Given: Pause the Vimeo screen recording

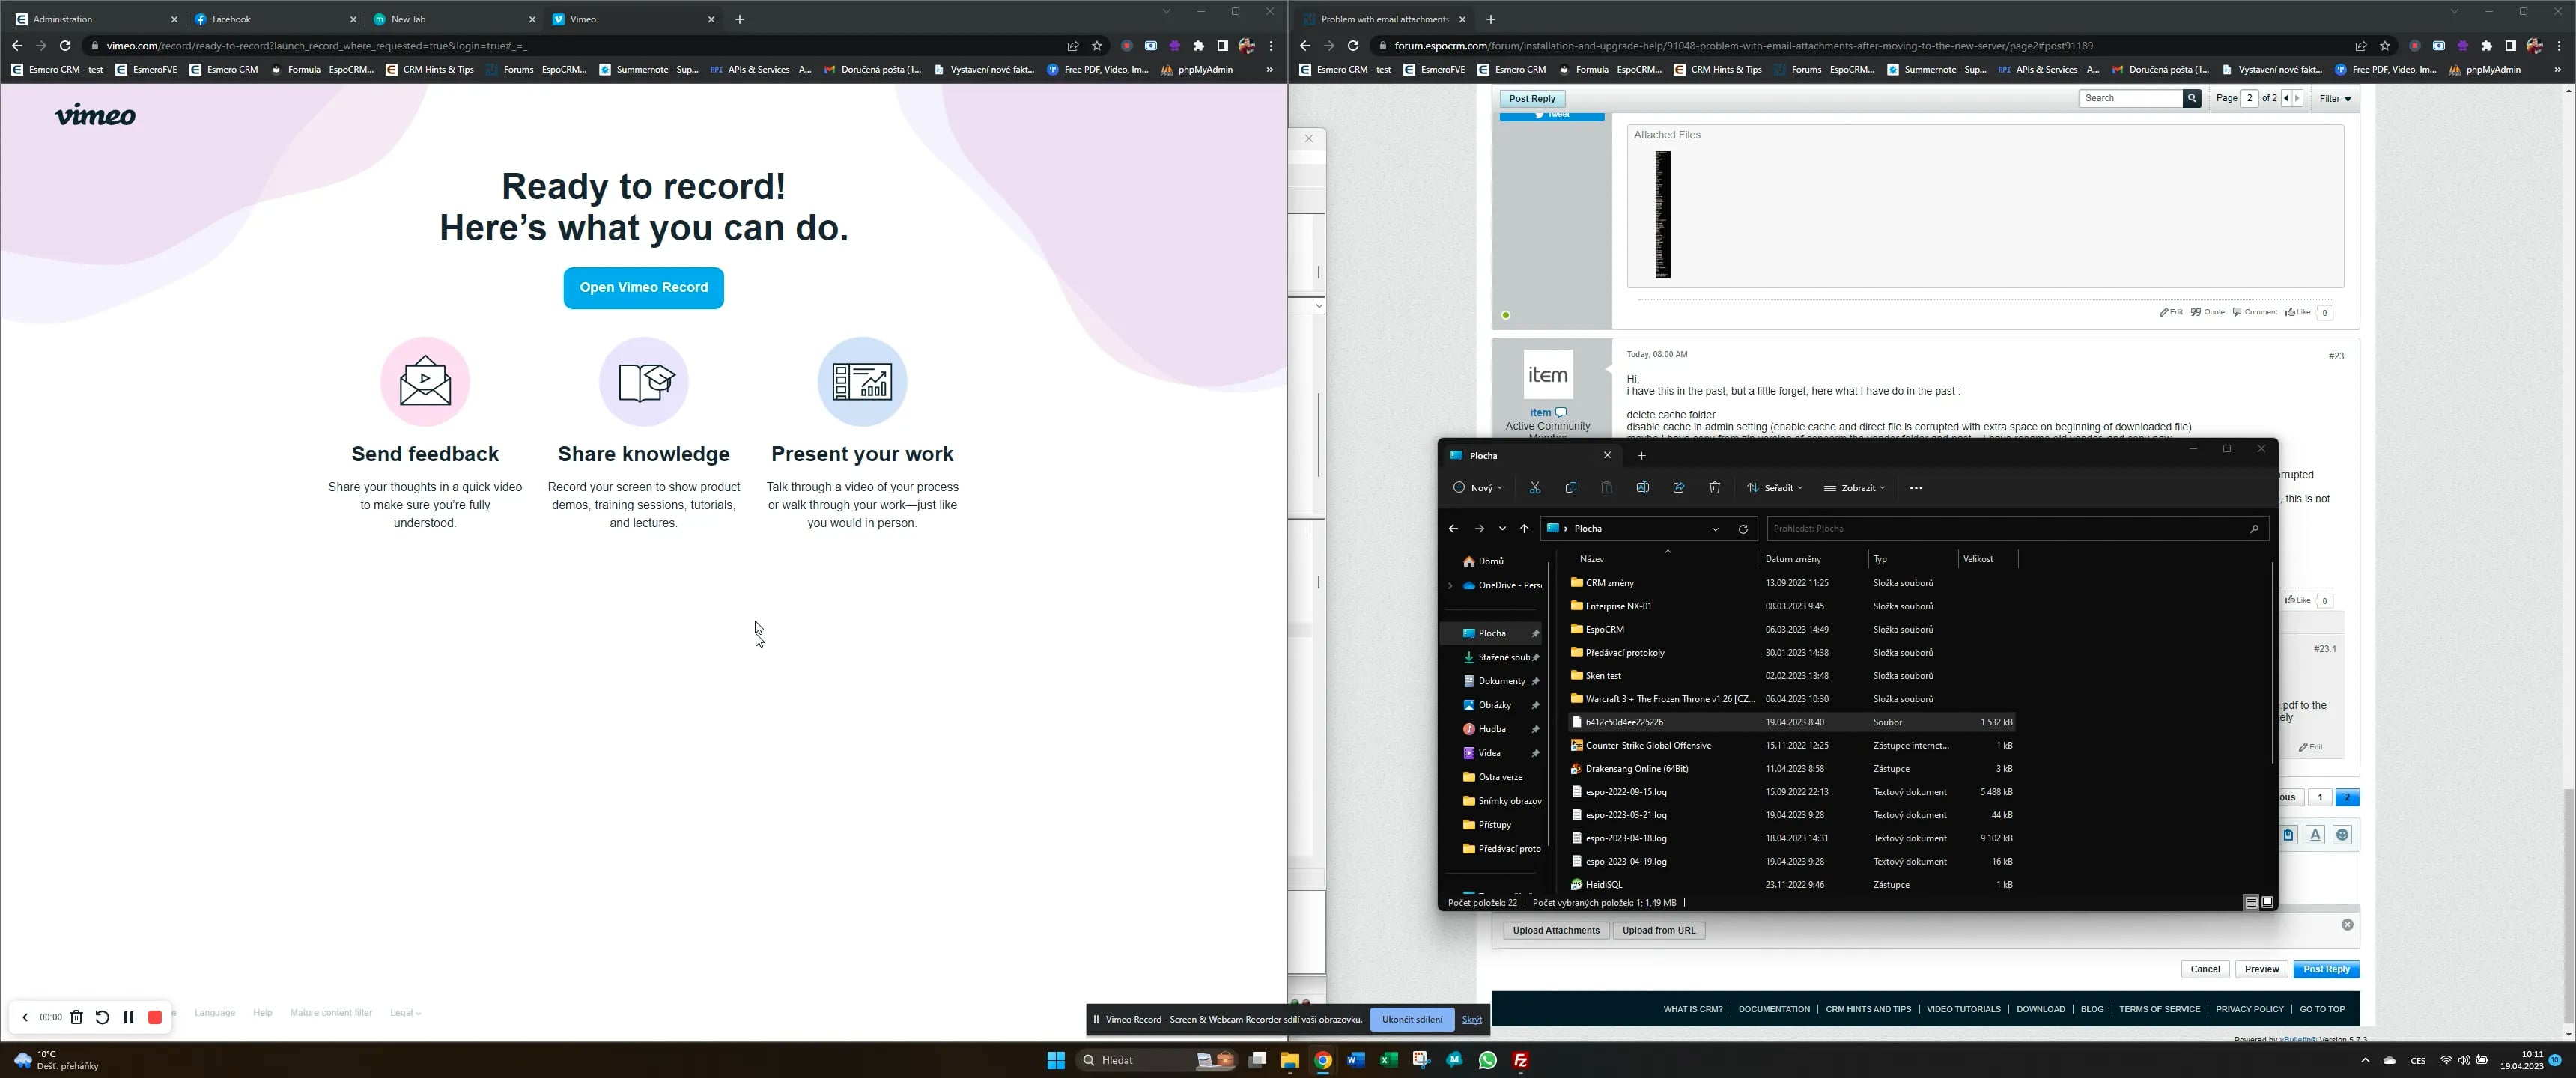Looking at the screenshot, I should tap(128, 1017).
